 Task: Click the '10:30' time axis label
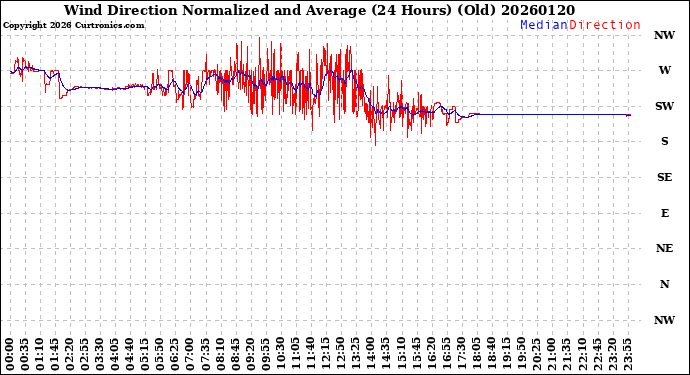[x=280, y=354]
